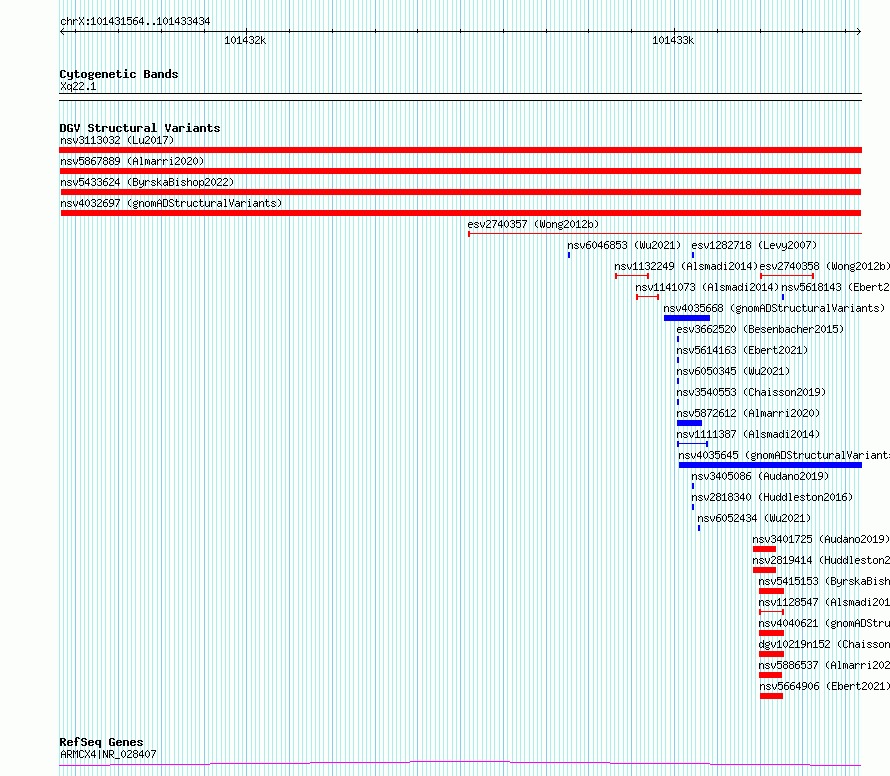
Task: Click the red bar under dgv10219n152
Action: 771,654
